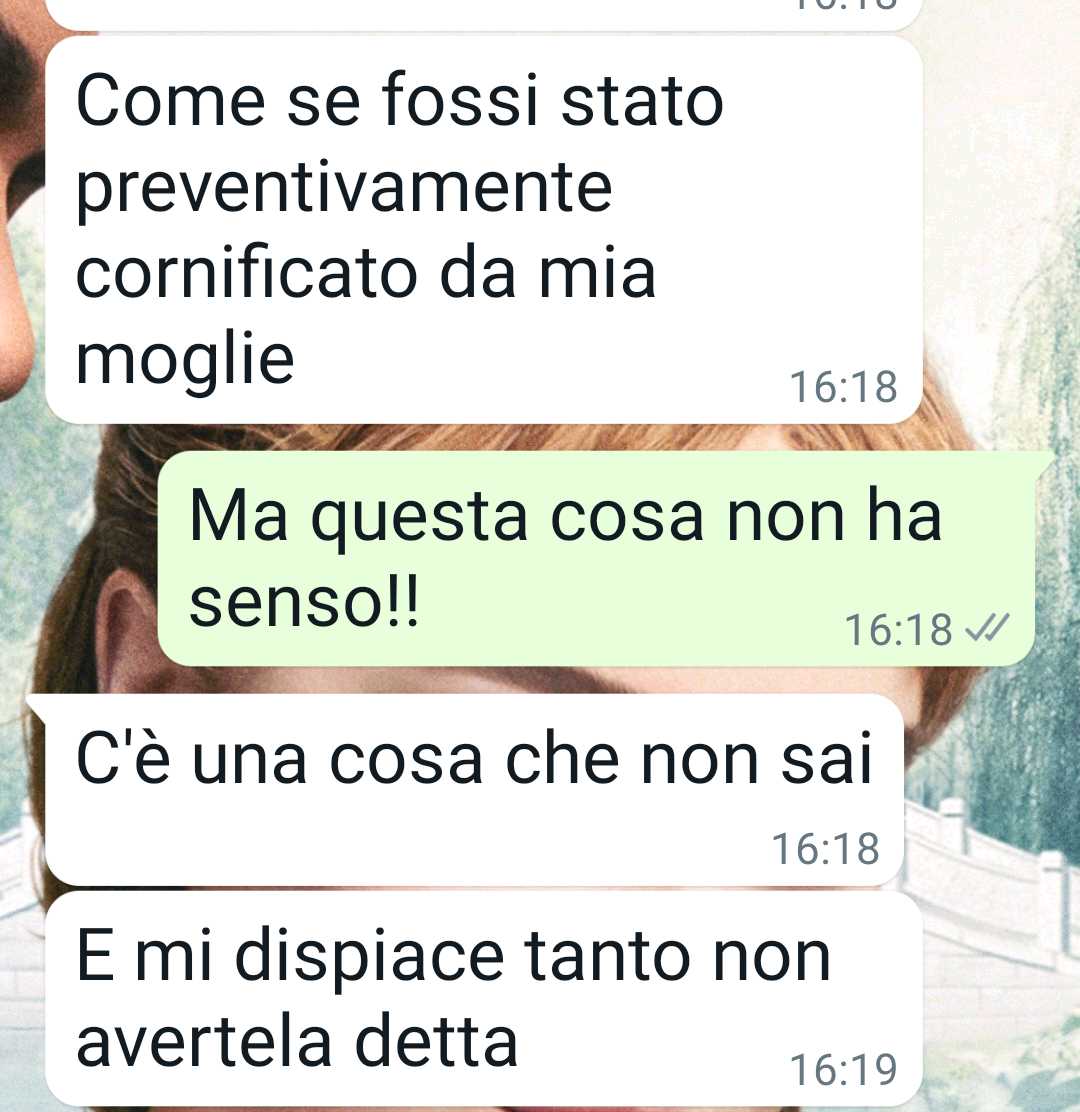
Task: Tap the partially visible bubble at the top
Action: click(x=484, y=14)
